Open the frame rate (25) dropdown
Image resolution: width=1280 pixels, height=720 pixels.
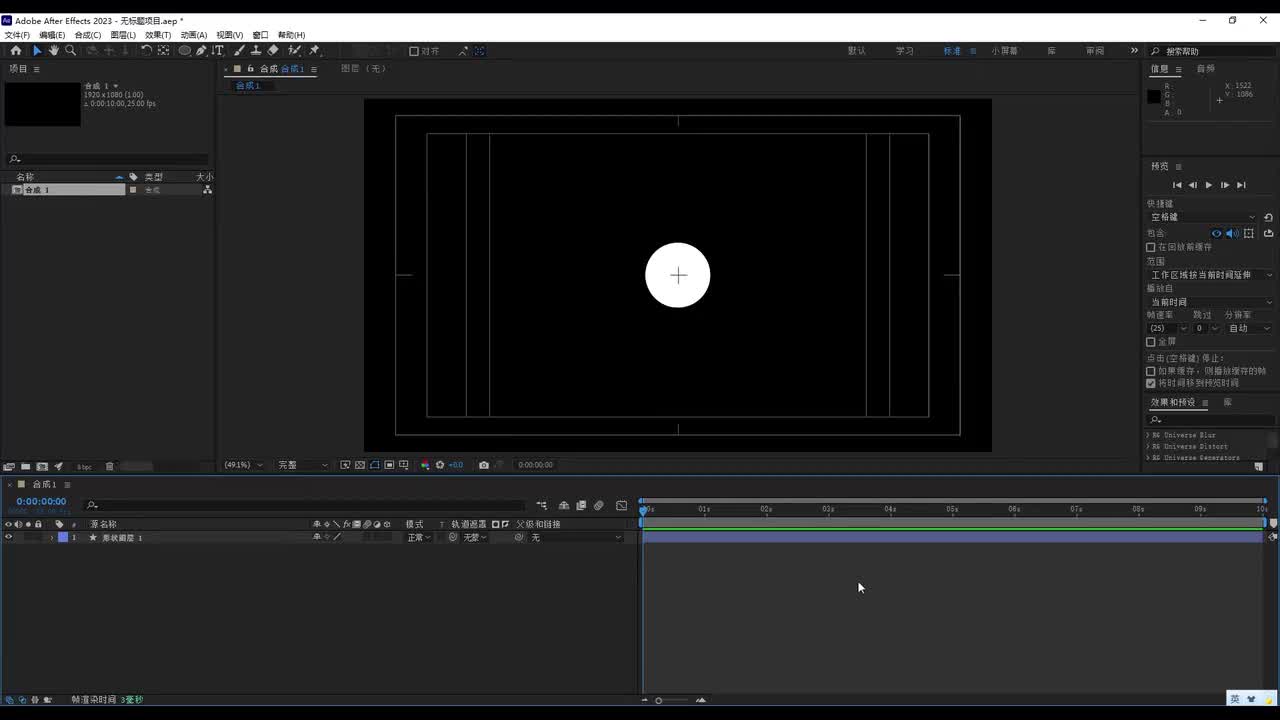click(1167, 328)
